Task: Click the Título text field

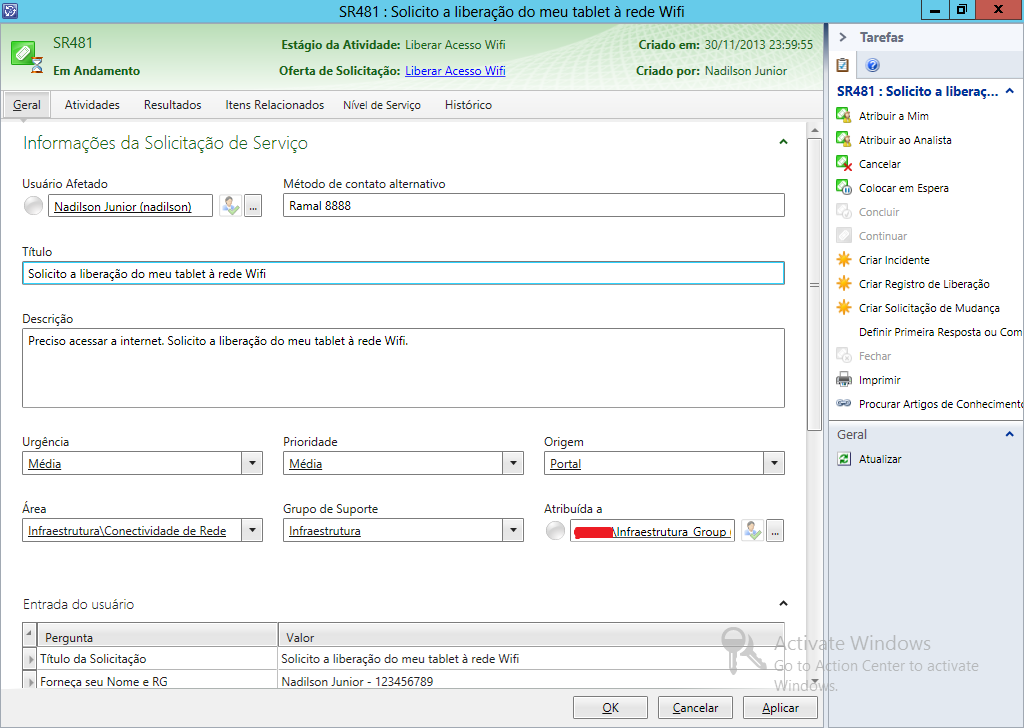Action: point(403,274)
